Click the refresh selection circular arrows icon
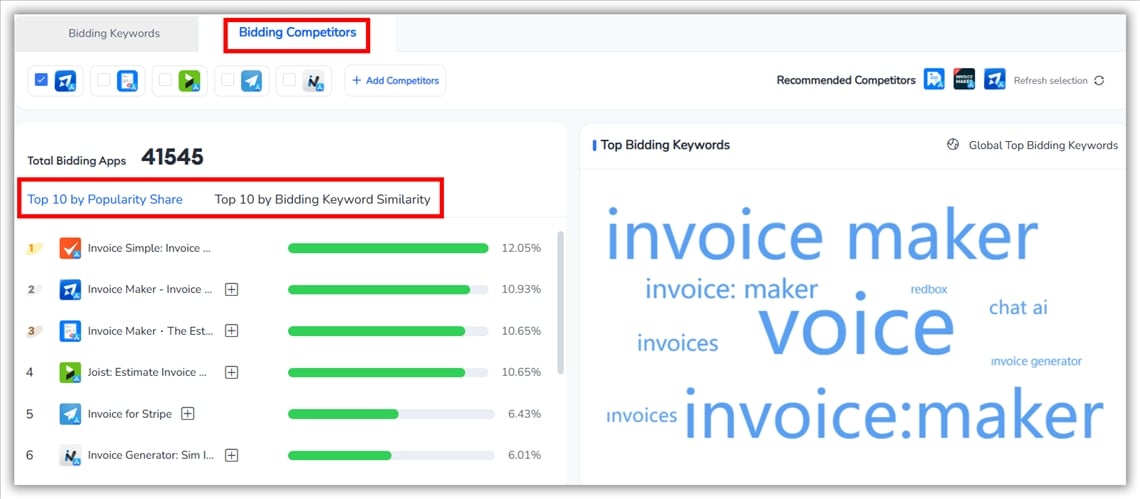The width and height of the screenshot is (1140, 499). 1099,81
